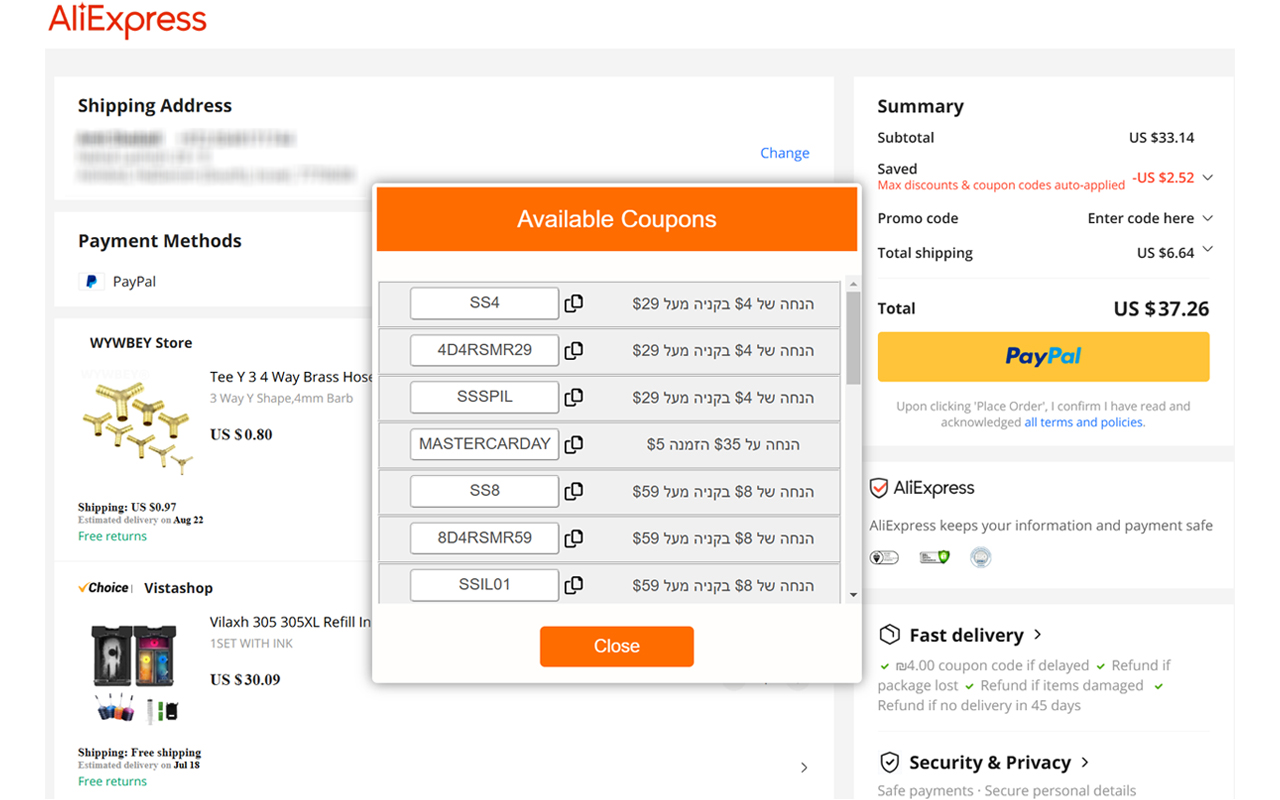Open the Fast delivery section arrow
Image resolution: width=1280 pixels, height=800 pixels.
1038,635
